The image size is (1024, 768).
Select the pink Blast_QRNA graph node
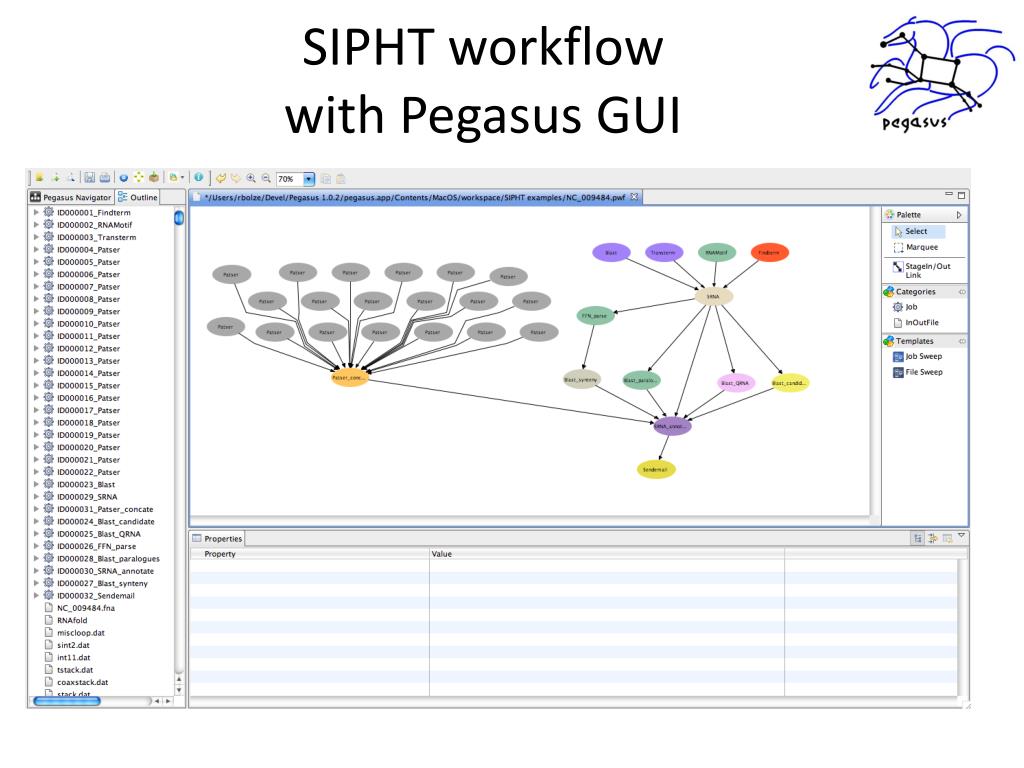pos(735,383)
